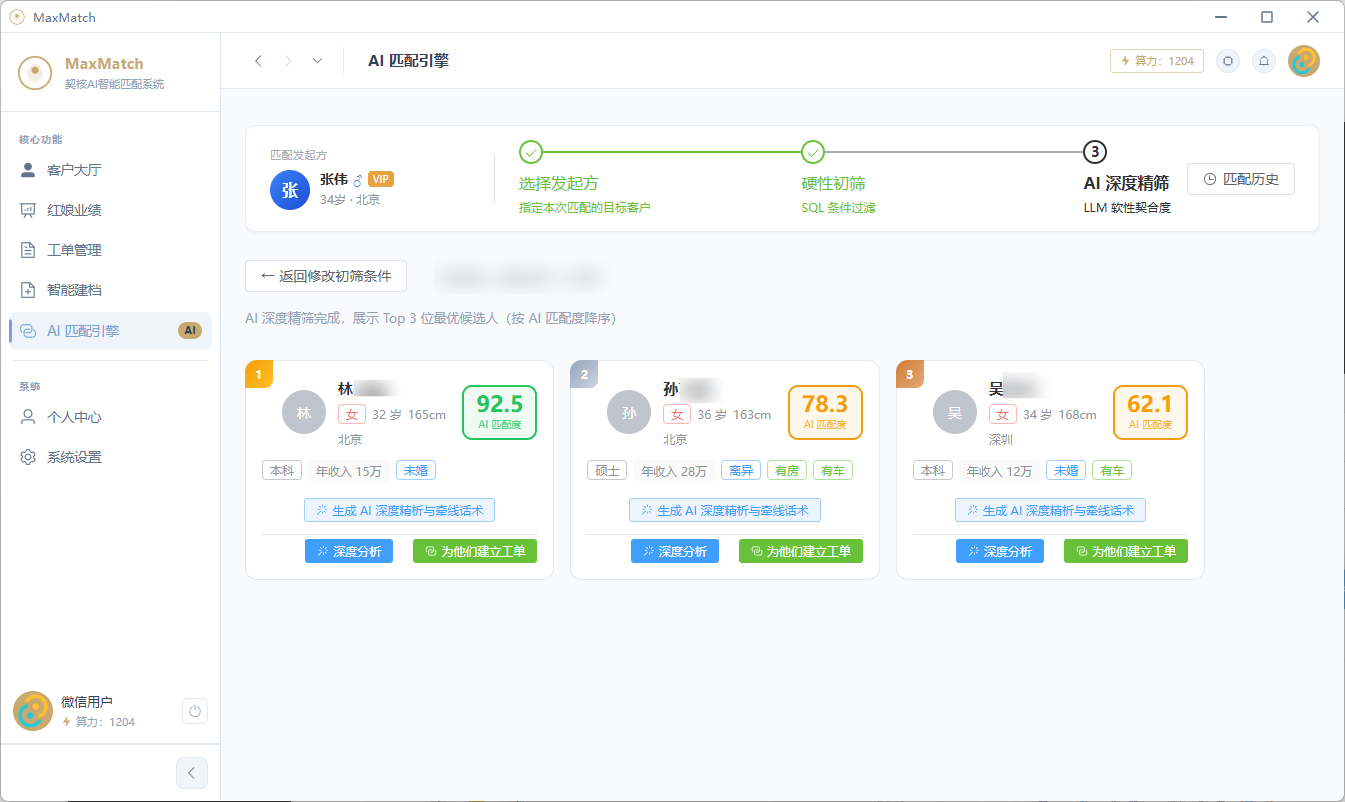Click the VIP badge next to 张伟
1345x802 pixels.
381,179
